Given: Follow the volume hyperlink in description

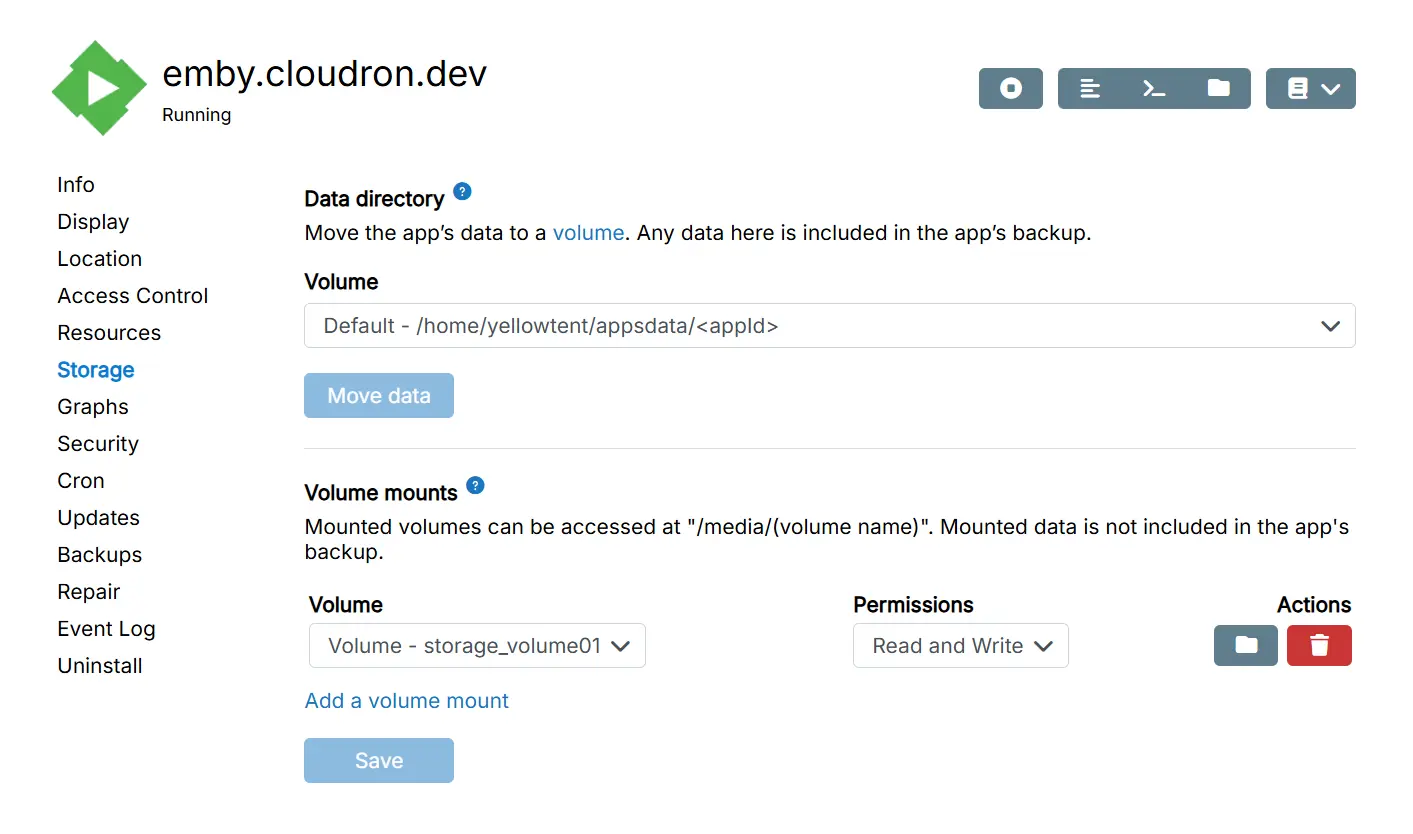Looking at the screenshot, I should 588,233.
